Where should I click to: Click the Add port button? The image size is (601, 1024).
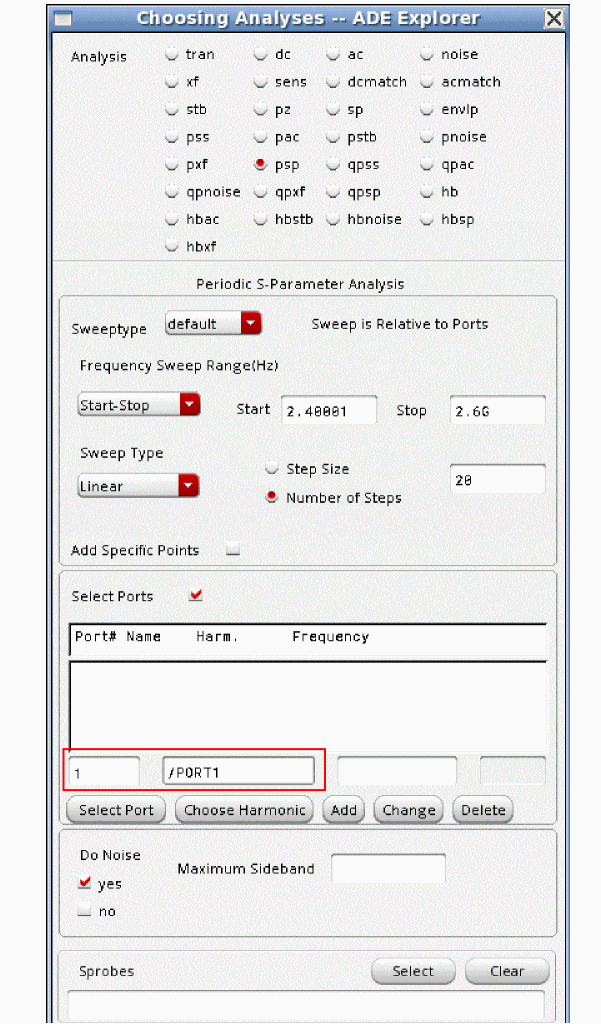343,810
